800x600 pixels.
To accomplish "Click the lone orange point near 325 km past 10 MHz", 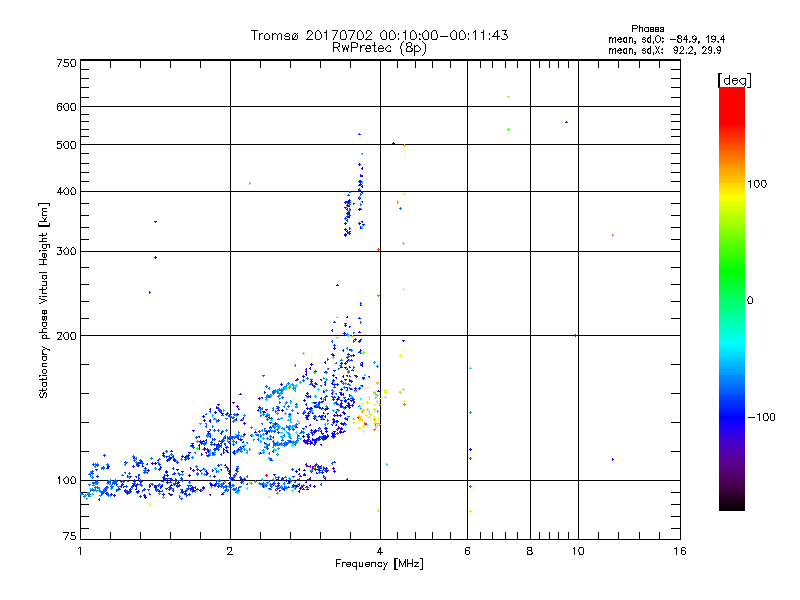I will pos(613,235).
